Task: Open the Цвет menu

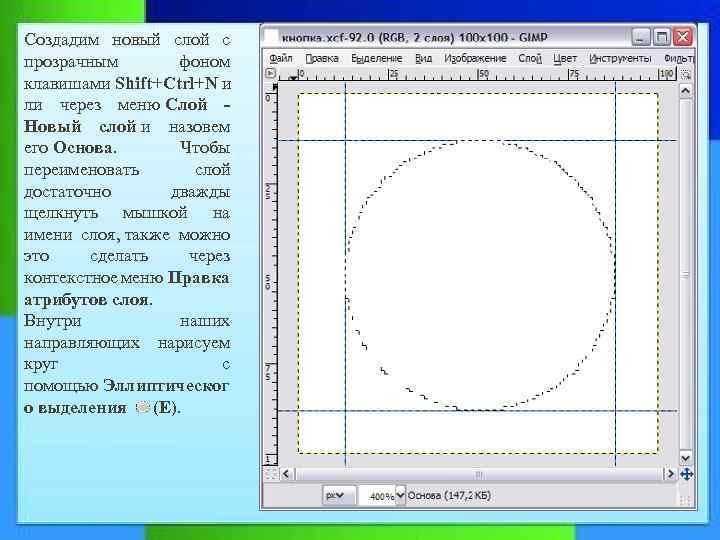Action: click(565, 58)
